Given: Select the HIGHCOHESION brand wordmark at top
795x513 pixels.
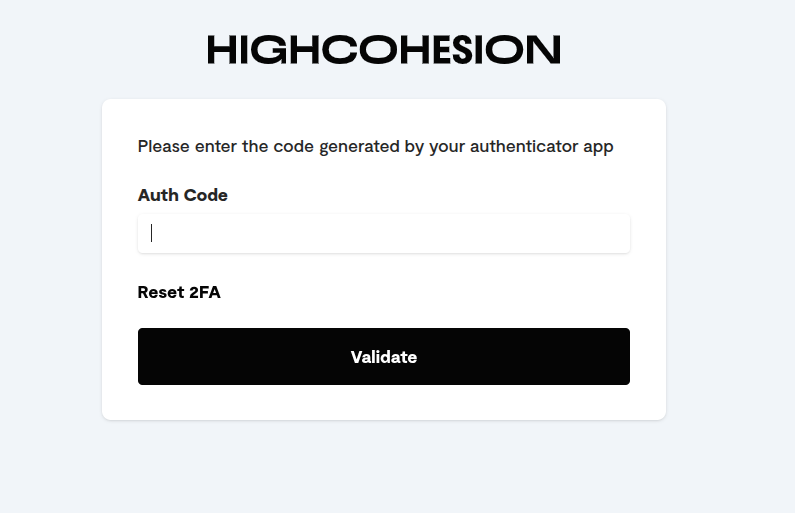Looking at the screenshot, I should pos(384,50).
